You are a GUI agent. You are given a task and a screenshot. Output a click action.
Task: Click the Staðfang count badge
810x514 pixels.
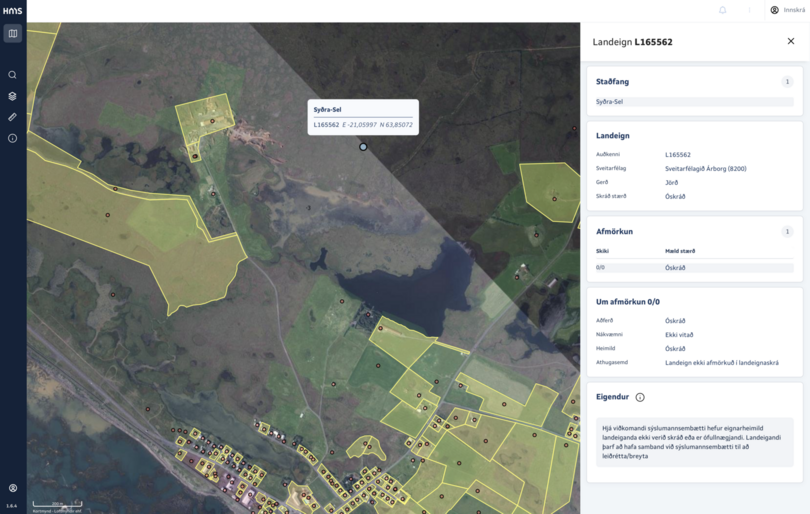(x=787, y=82)
